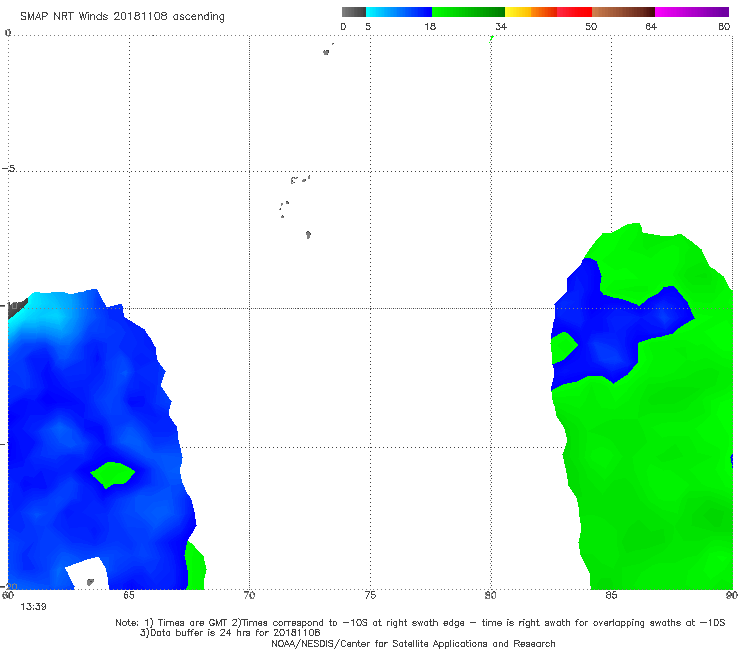This screenshot has width=740, height=650.
Task: Click the colorbar label '18'
Action: pyautogui.click(x=430, y=26)
